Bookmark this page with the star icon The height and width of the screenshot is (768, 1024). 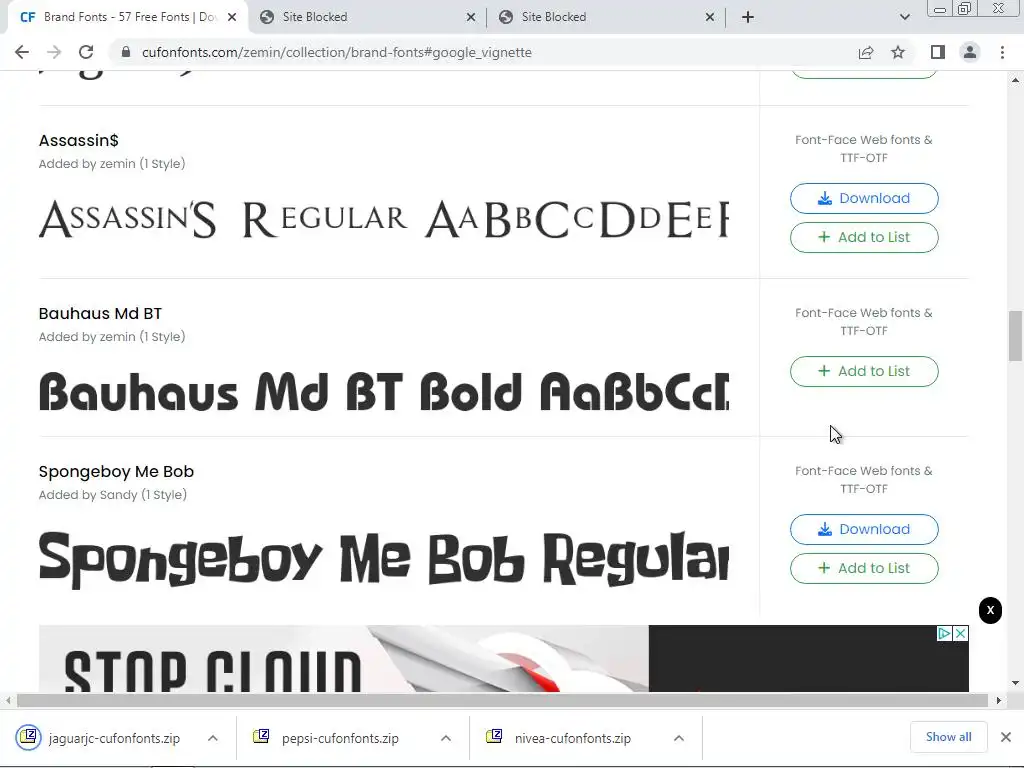pos(898,52)
